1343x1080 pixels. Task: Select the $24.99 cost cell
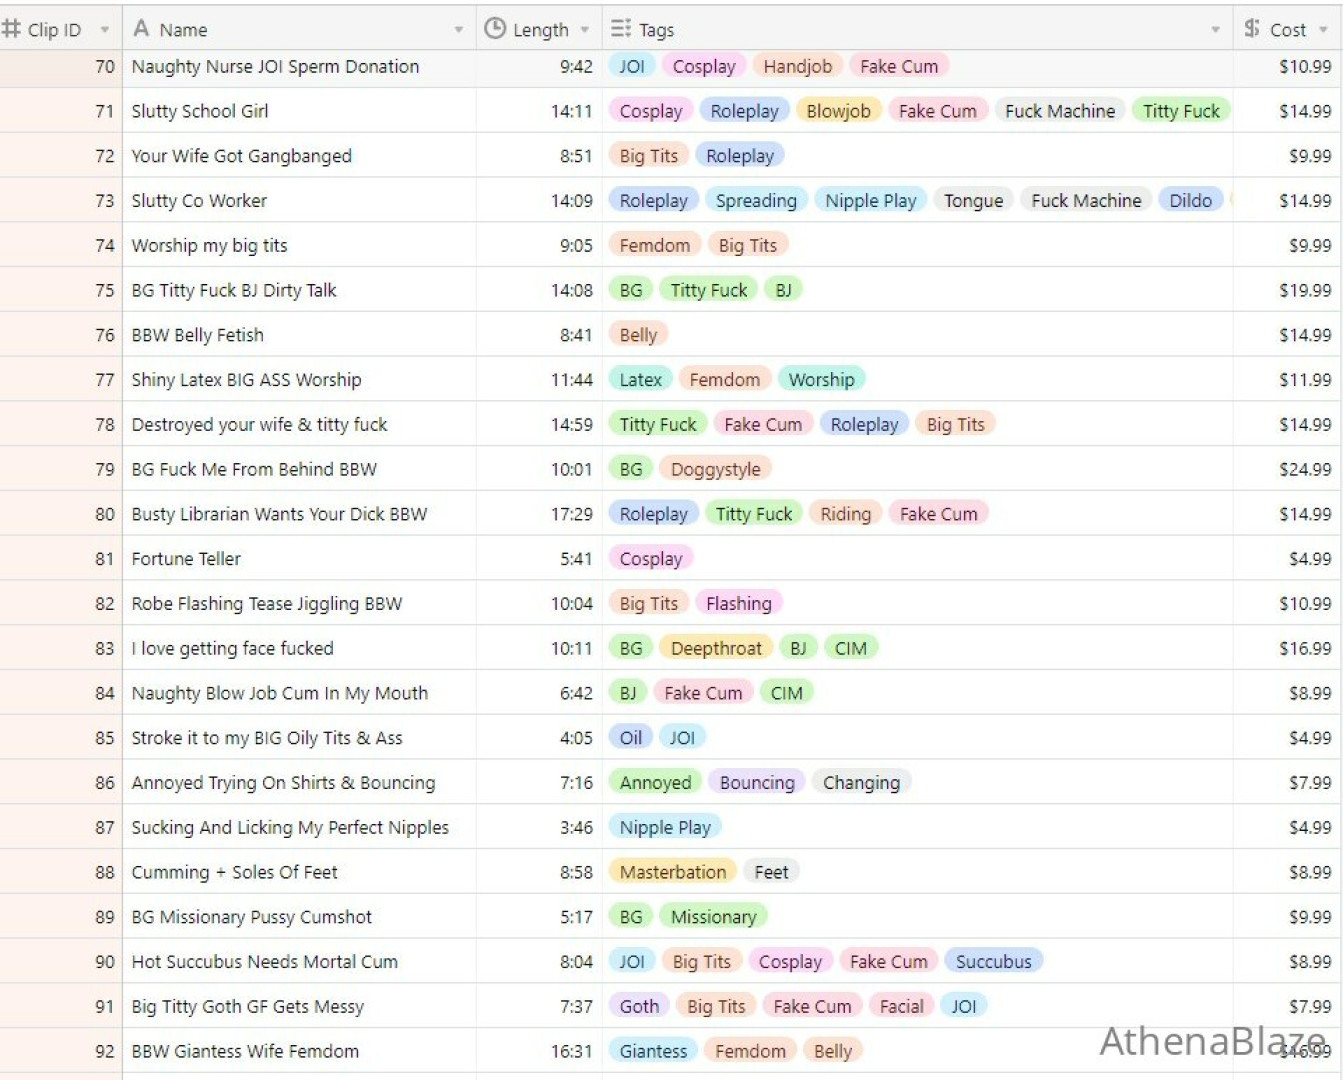[x=1288, y=469]
